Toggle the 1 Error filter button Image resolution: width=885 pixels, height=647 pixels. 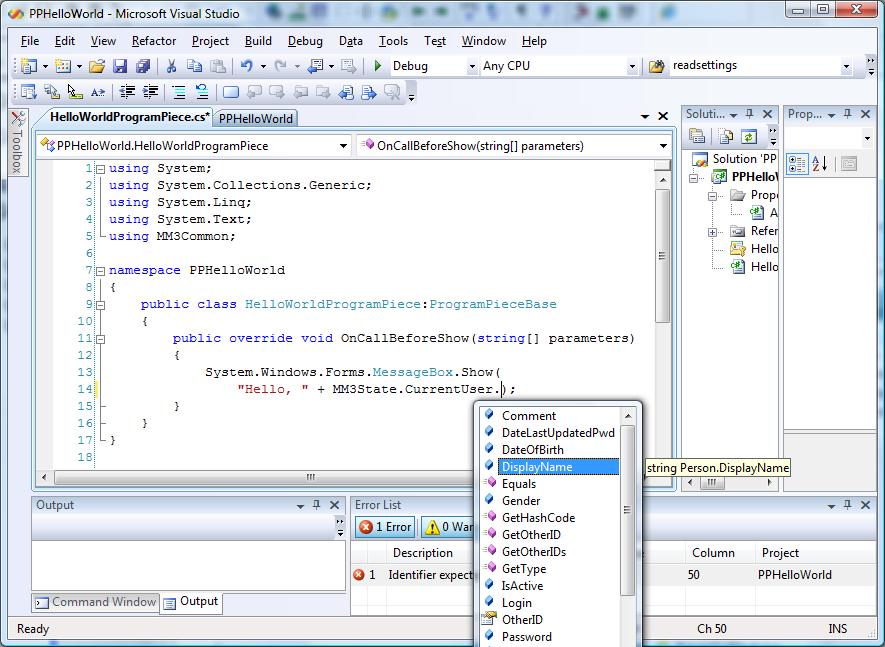385,527
